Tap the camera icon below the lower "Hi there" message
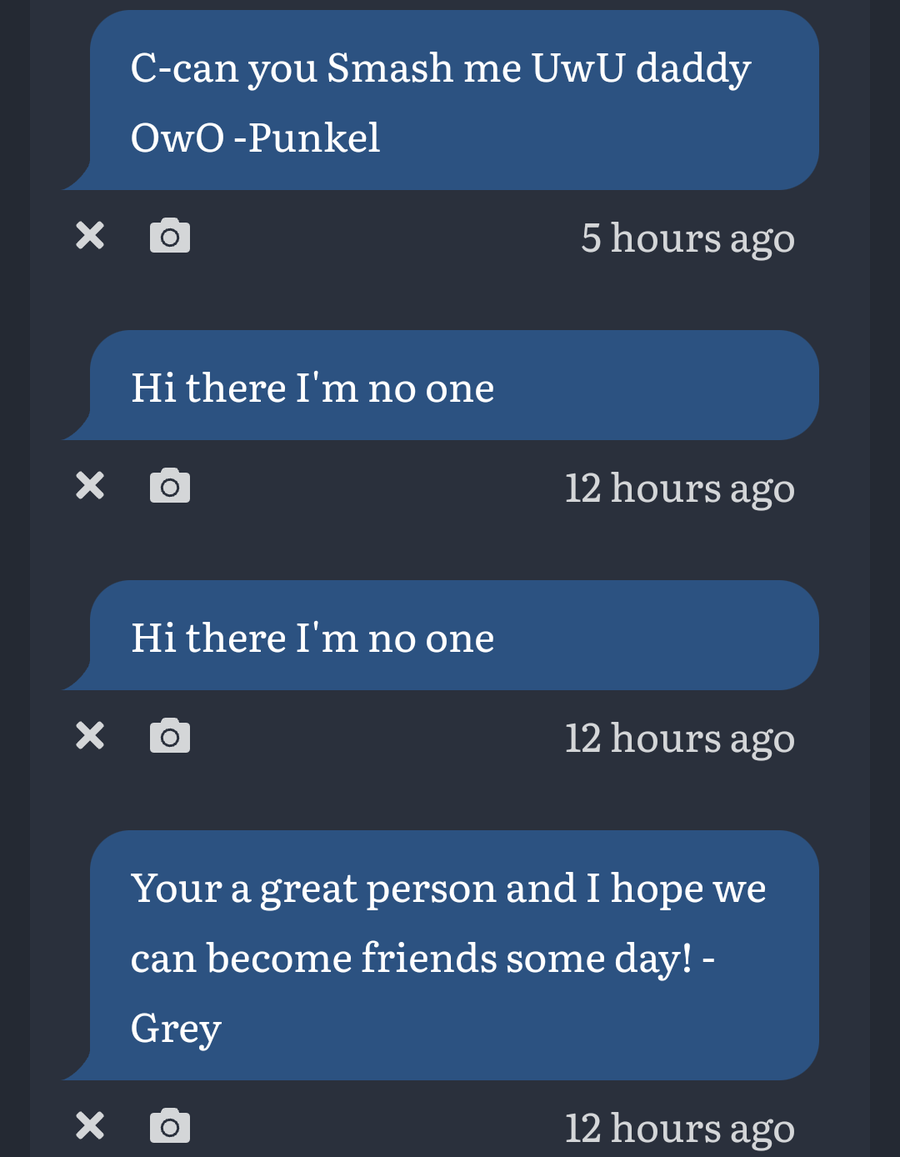The height and width of the screenshot is (1157, 900). (x=170, y=736)
